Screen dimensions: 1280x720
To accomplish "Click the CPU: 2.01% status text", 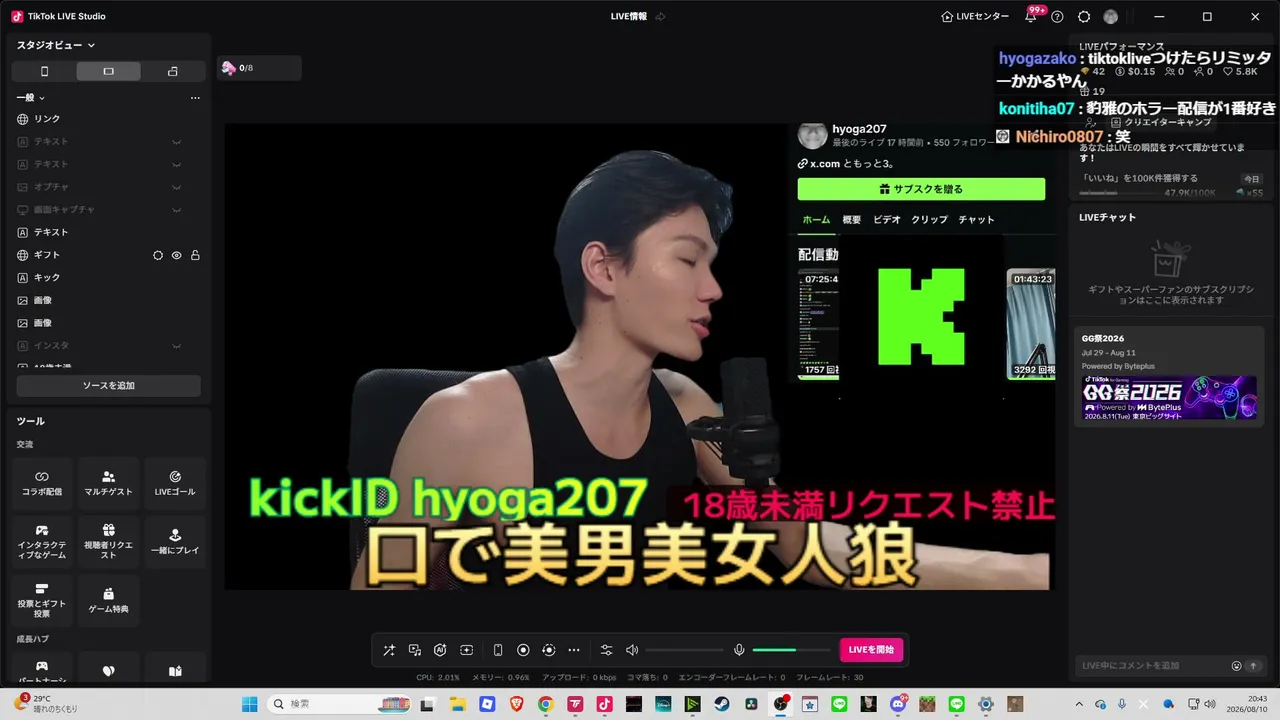I will pos(438,677).
